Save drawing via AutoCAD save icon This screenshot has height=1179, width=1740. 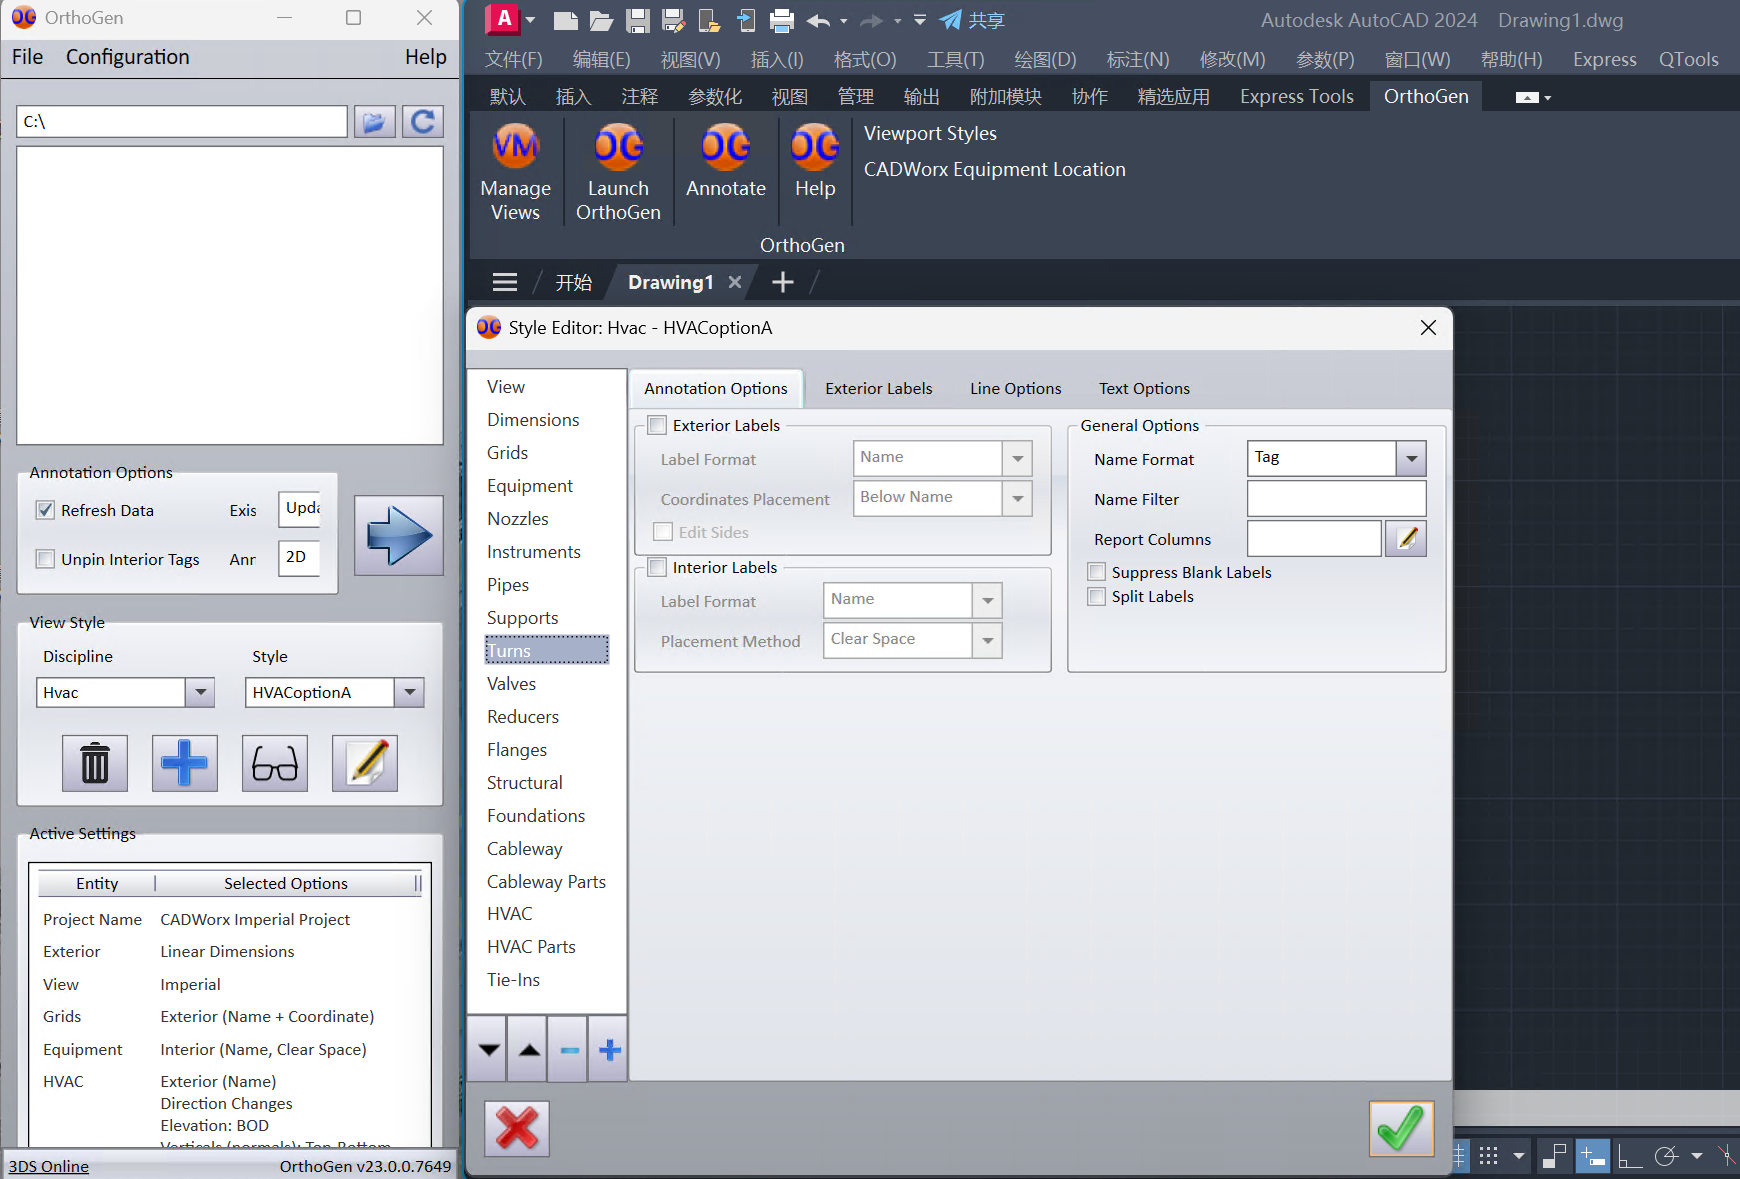(x=637, y=20)
